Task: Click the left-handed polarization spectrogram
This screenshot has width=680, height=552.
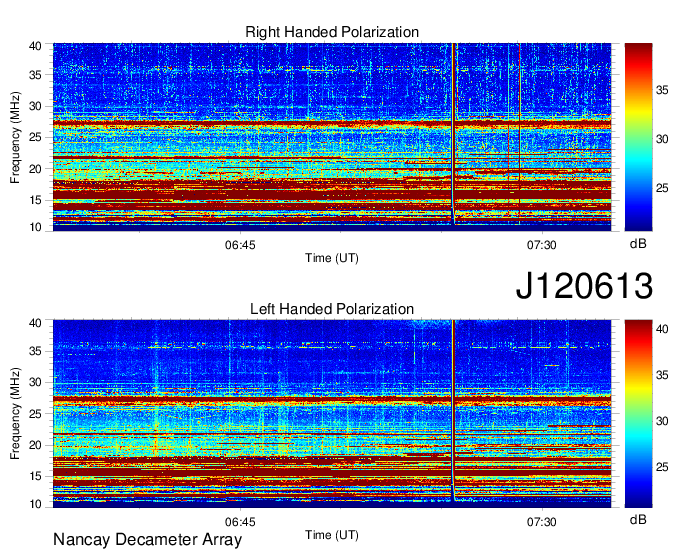Action: (x=332, y=414)
